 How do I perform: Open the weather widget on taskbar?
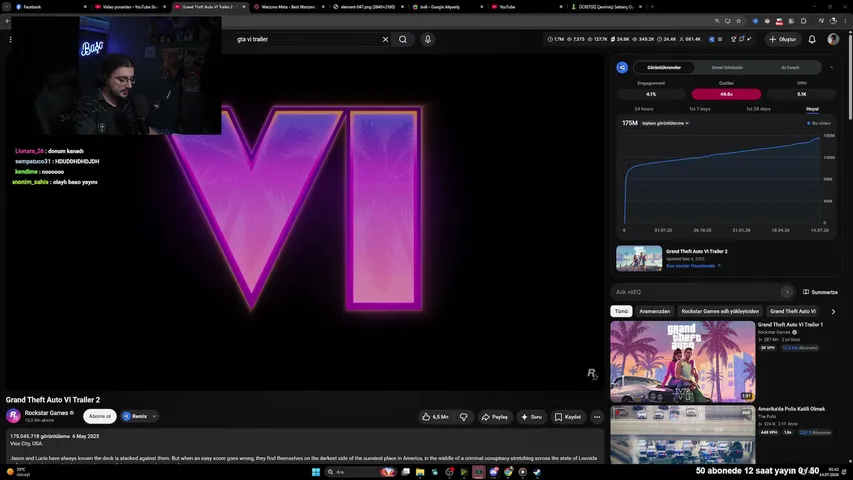tap(18, 472)
